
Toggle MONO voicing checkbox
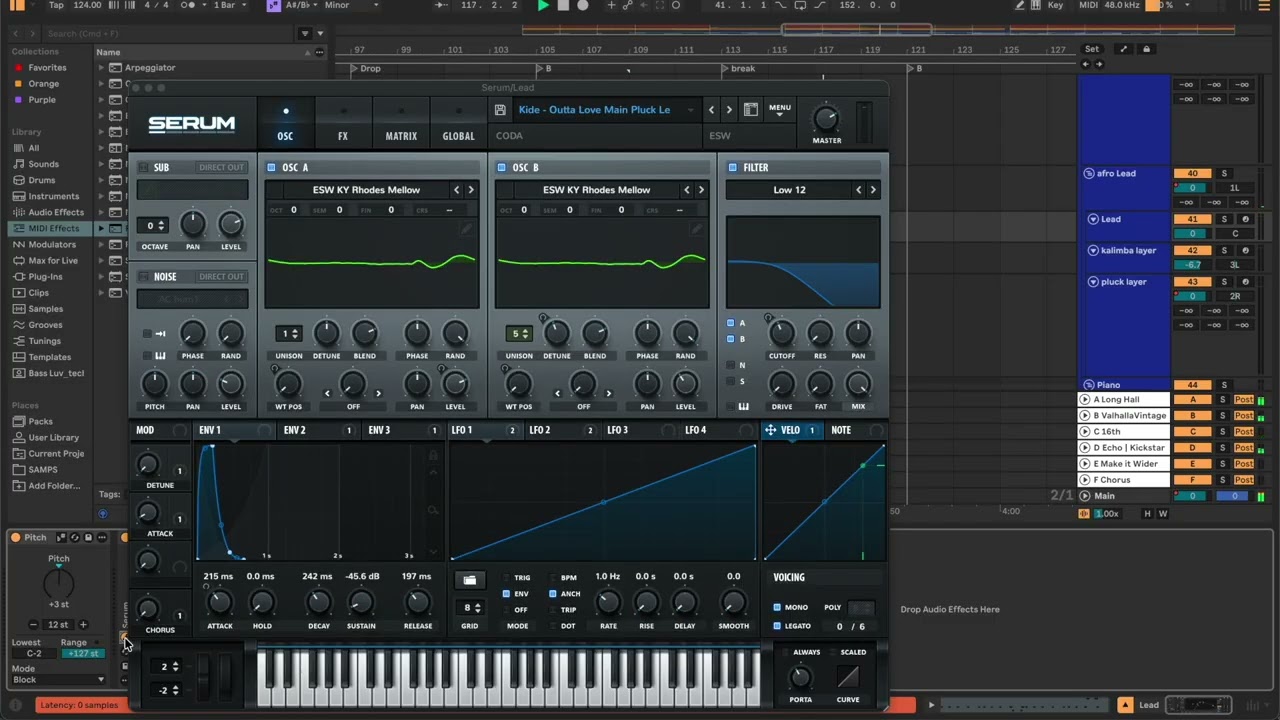point(777,607)
